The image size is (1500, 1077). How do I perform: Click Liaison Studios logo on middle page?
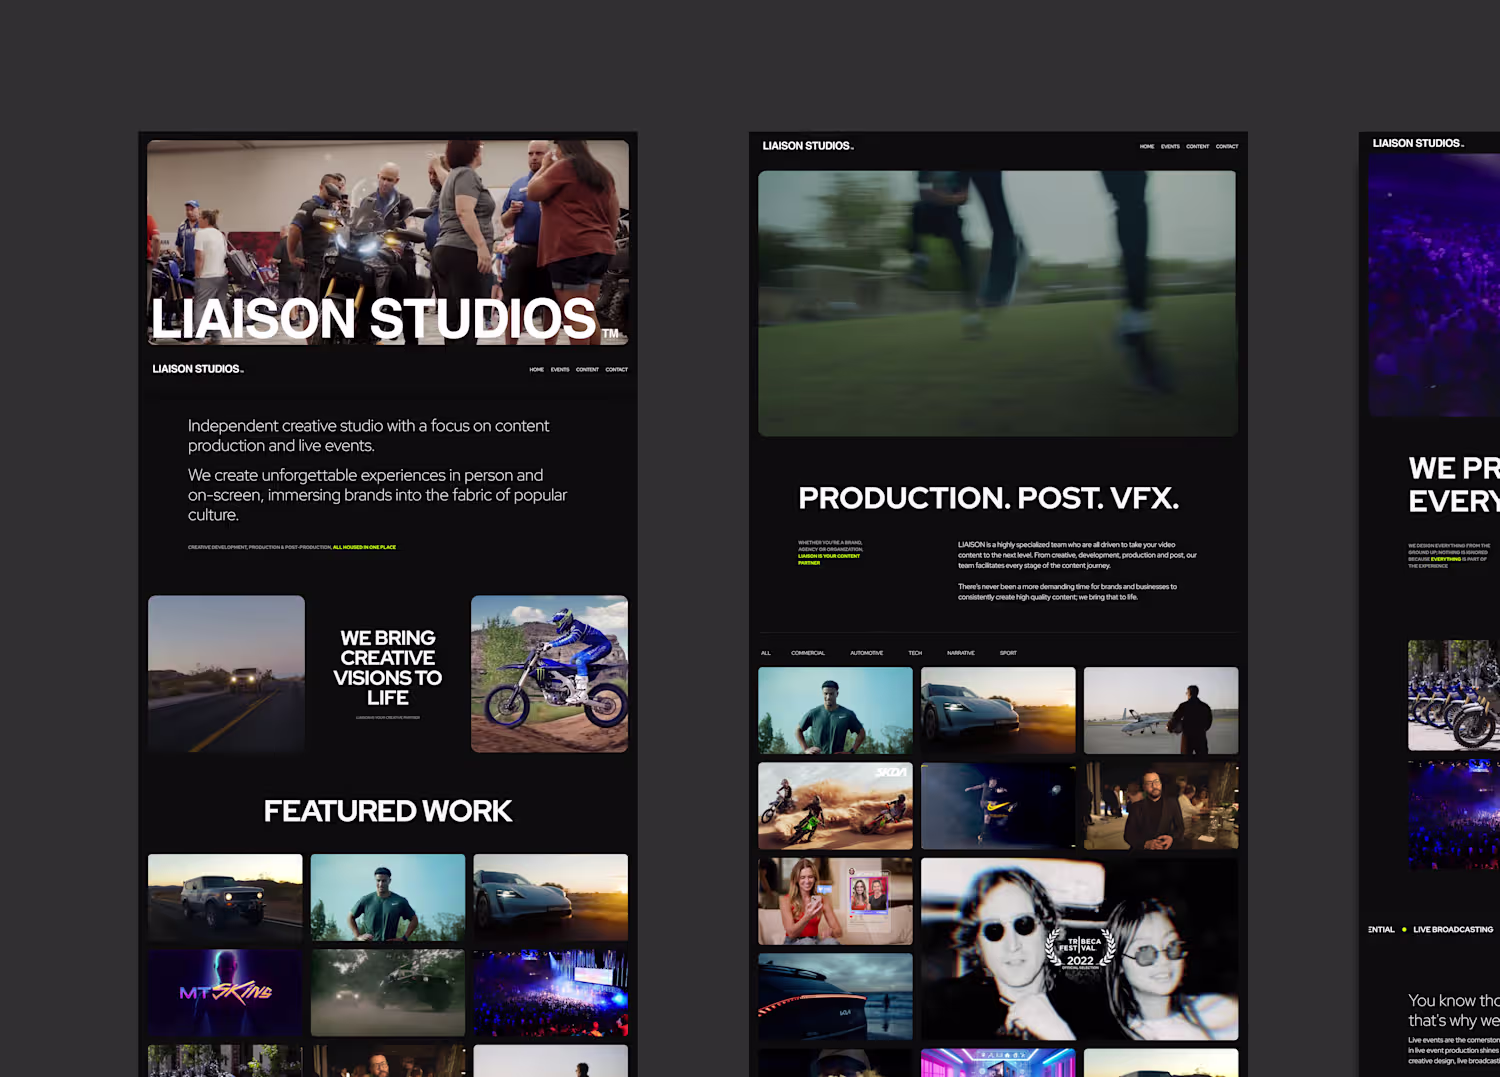tap(808, 146)
